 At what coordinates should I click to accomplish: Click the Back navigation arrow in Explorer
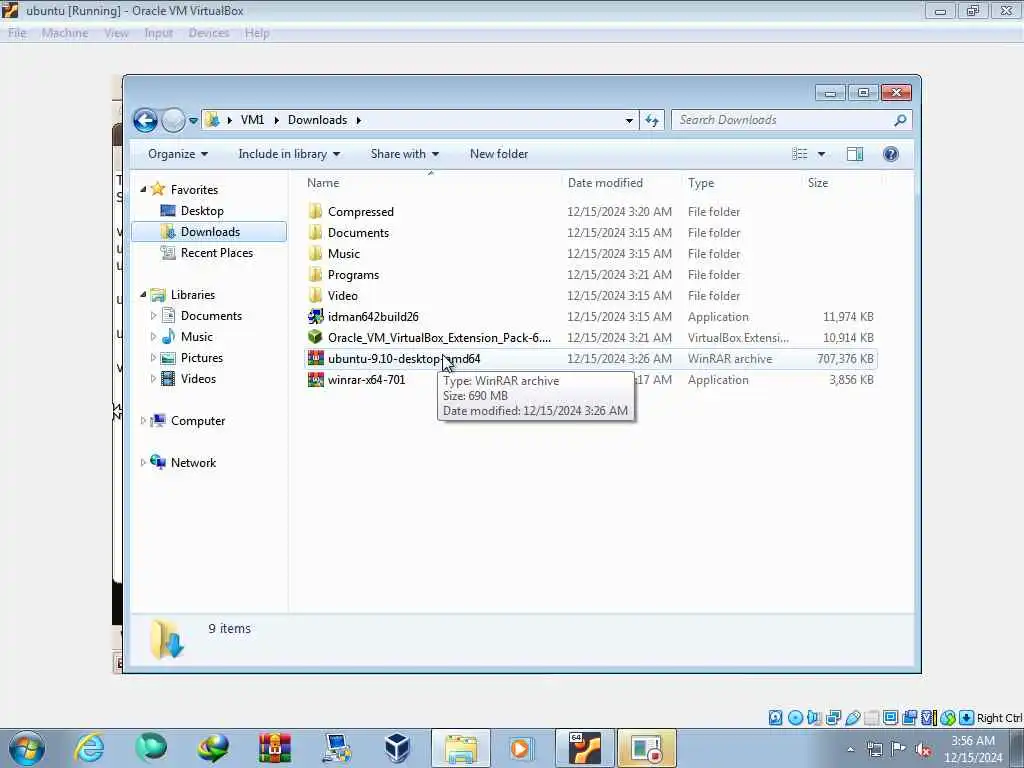145,120
